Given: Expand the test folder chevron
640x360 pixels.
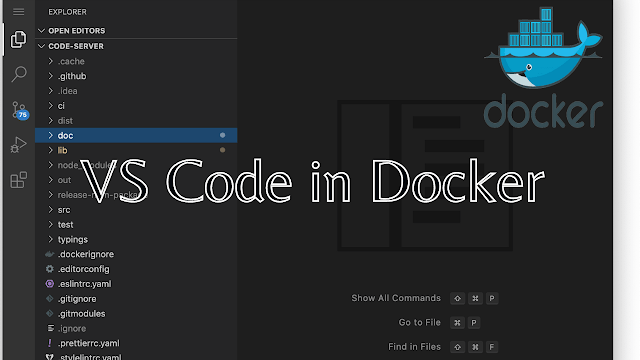Looking at the screenshot, I should (x=51, y=224).
